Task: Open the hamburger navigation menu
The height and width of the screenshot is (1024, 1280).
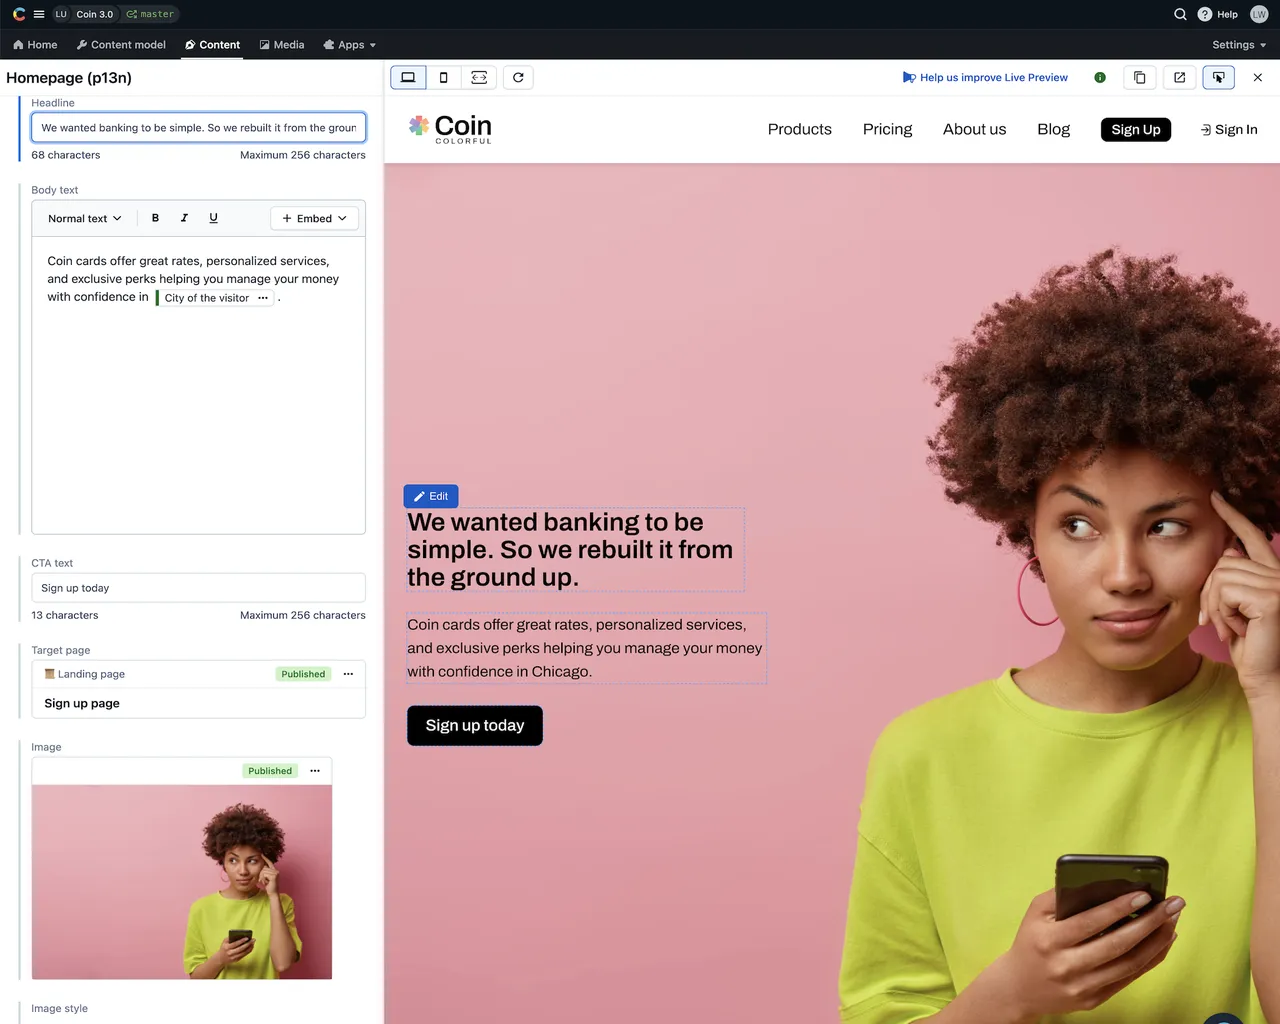Action: [x=39, y=14]
